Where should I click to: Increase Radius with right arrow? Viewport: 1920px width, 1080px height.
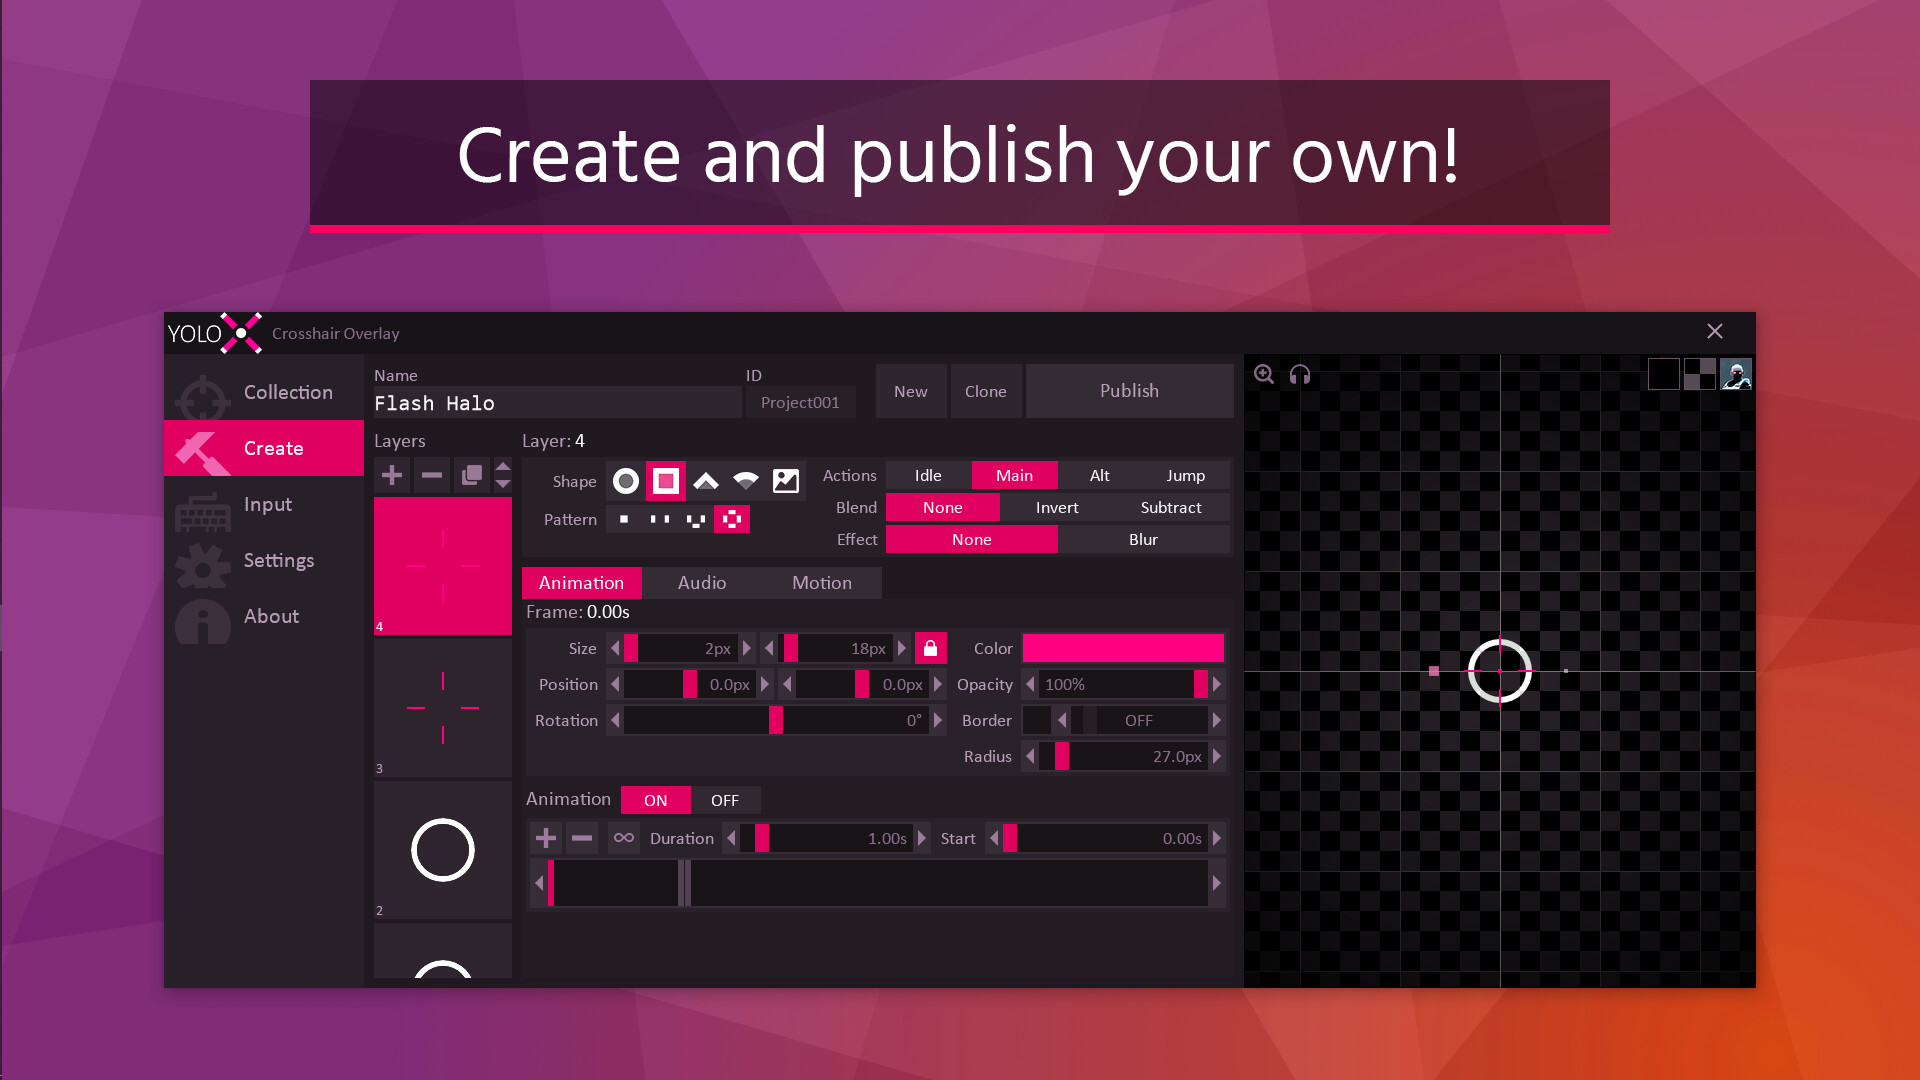(1217, 756)
